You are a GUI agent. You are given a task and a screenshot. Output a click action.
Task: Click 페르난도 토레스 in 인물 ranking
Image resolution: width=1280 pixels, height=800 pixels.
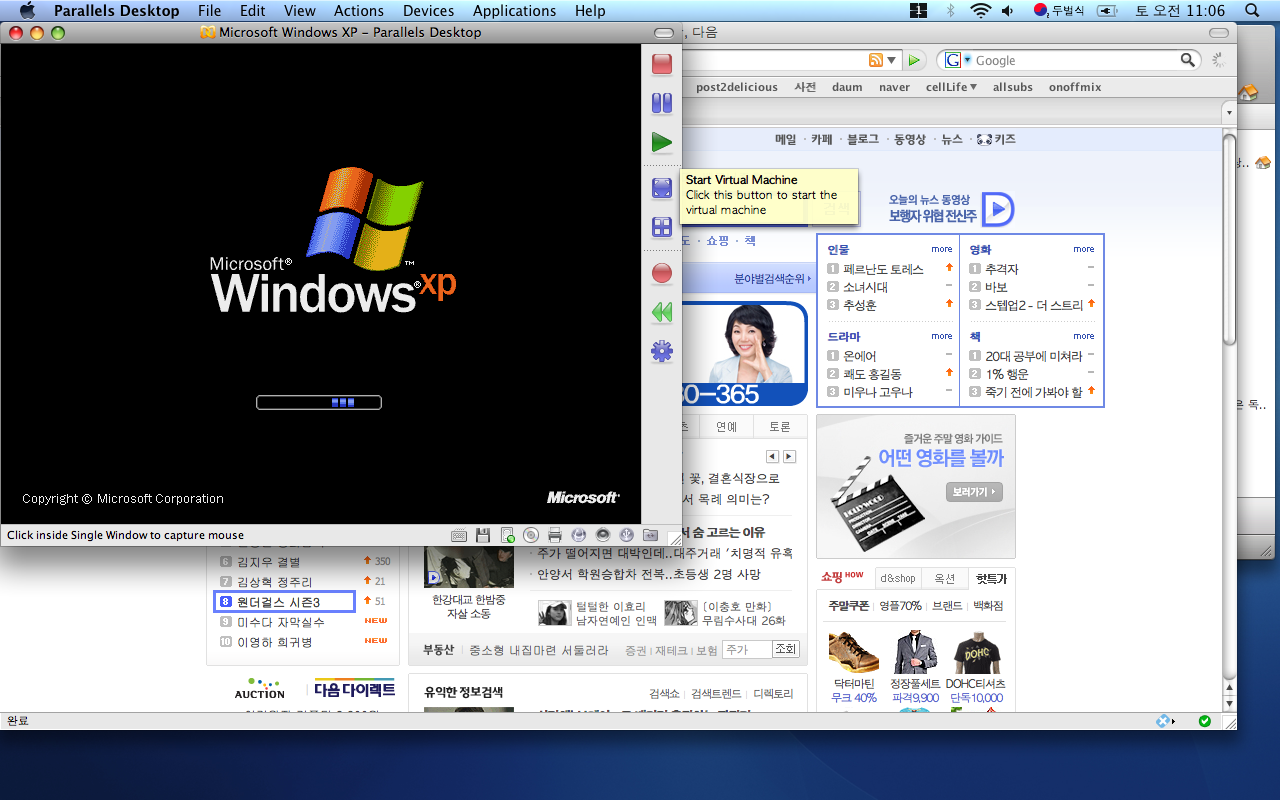click(x=883, y=269)
